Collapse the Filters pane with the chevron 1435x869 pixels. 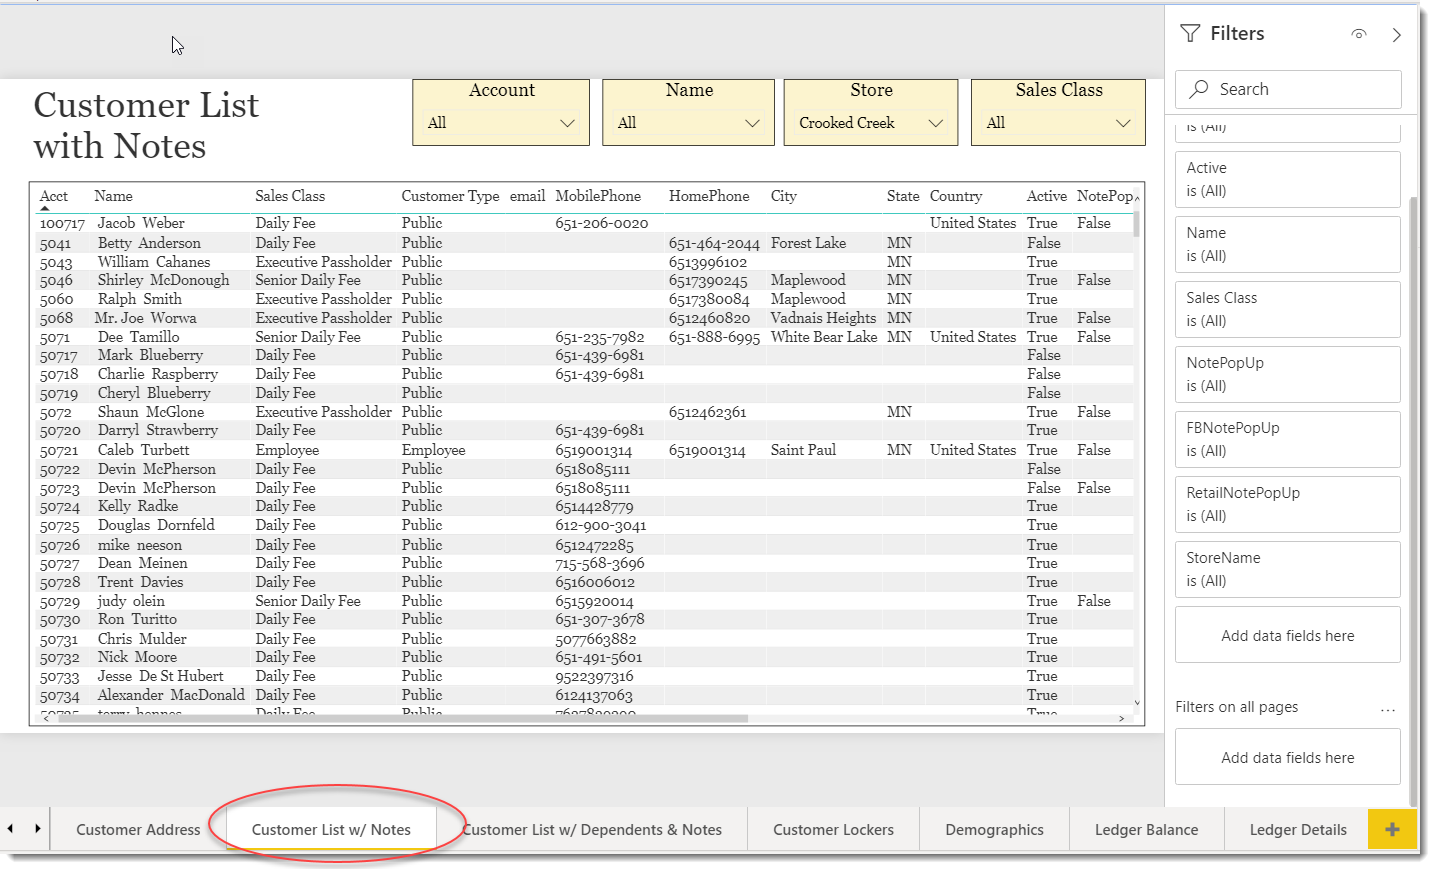[1397, 35]
